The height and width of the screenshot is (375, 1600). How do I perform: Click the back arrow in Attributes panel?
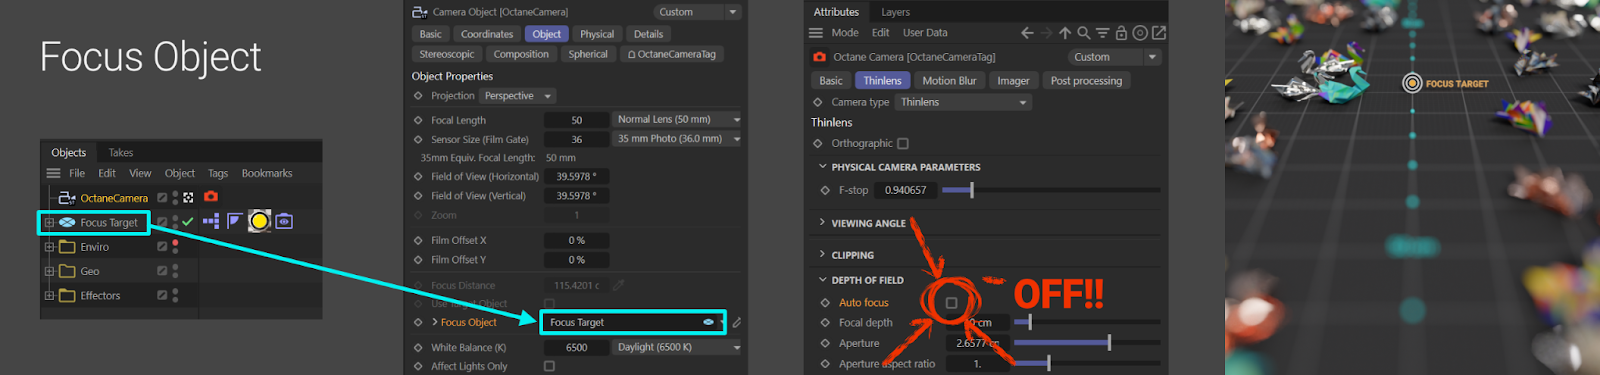point(1027,33)
